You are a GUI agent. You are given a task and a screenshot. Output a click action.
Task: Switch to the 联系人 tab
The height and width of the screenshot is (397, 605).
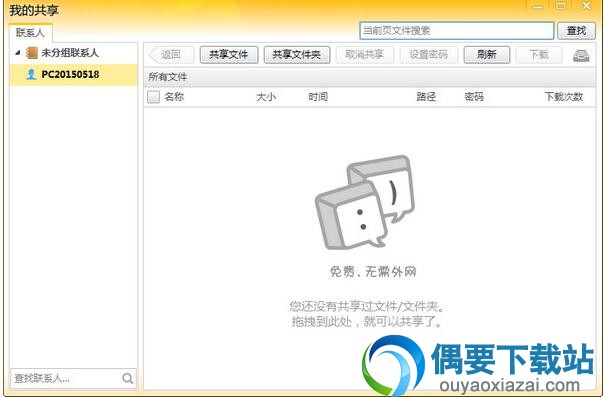[30, 33]
